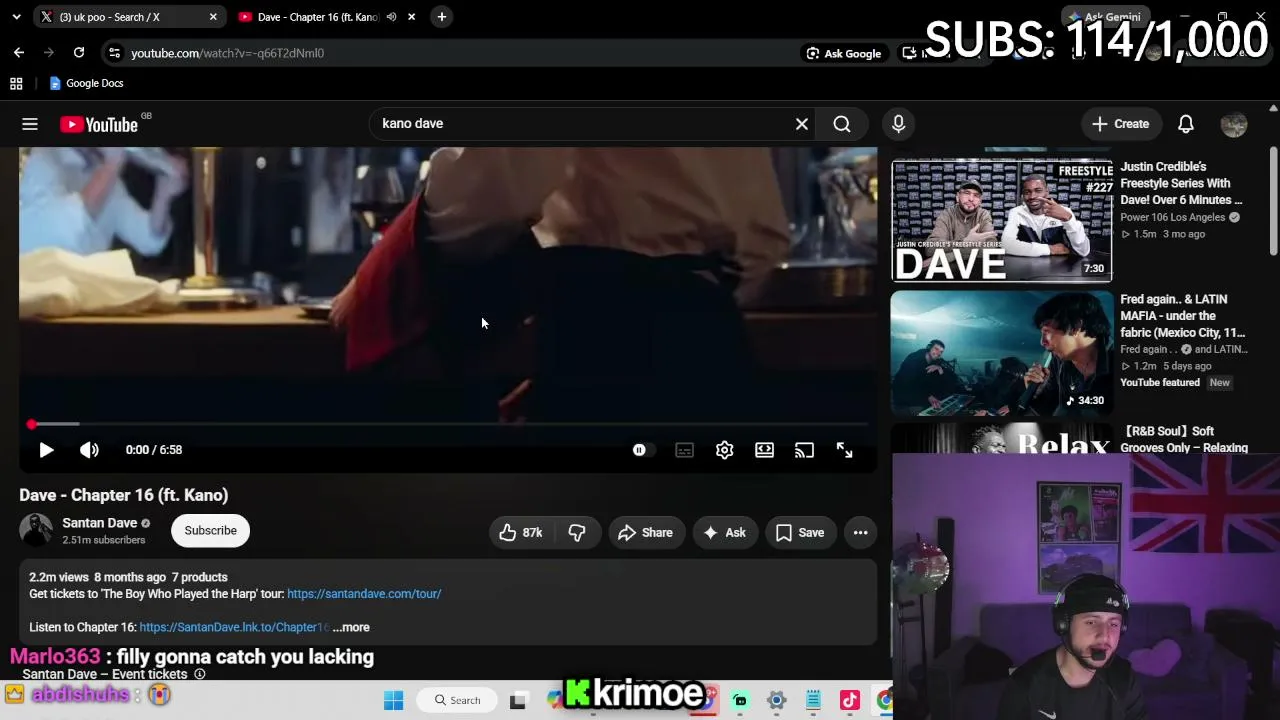
Task: Reload the YouTube page
Action: 79,53
